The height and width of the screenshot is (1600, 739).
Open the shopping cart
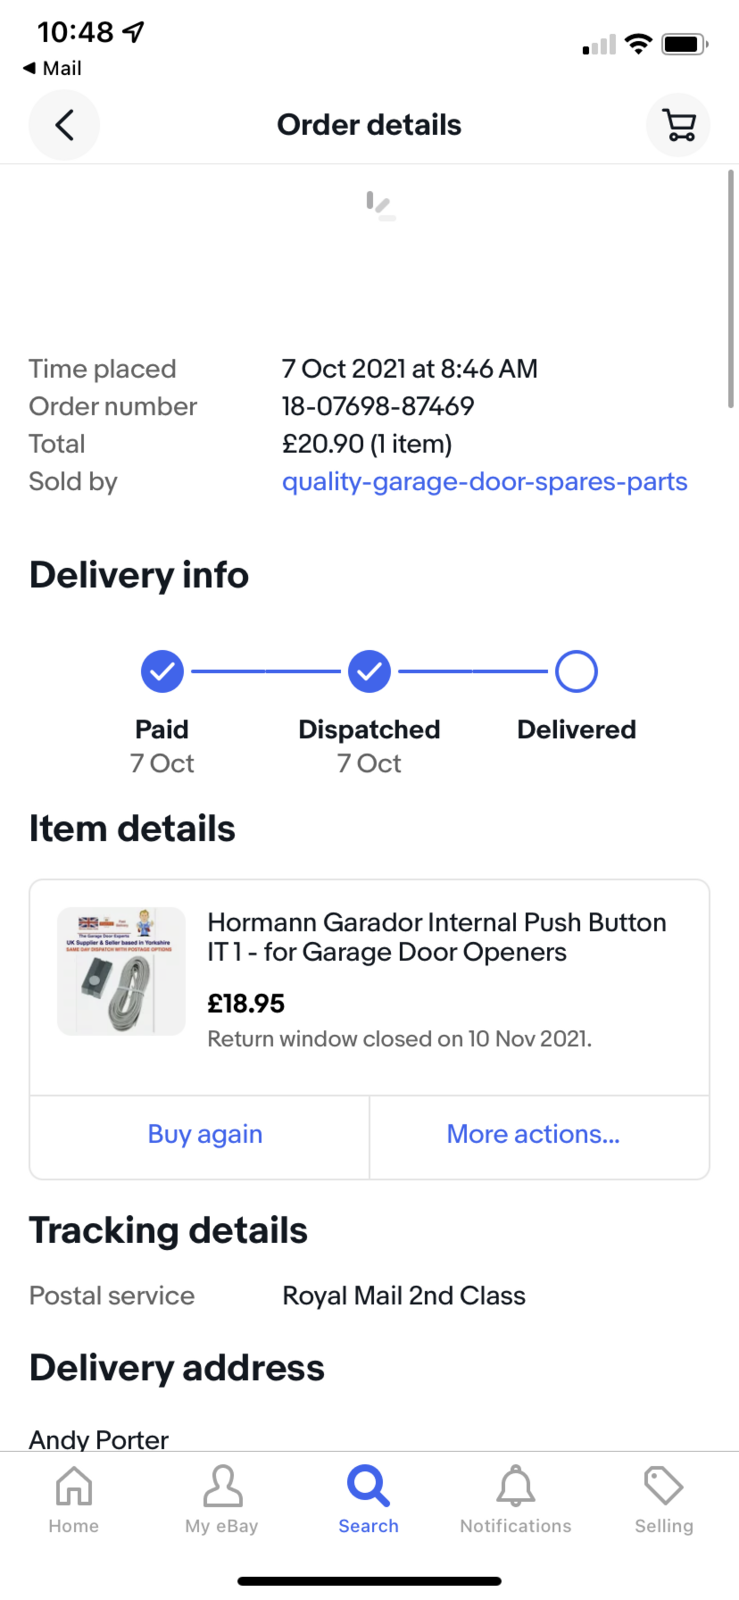click(678, 125)
